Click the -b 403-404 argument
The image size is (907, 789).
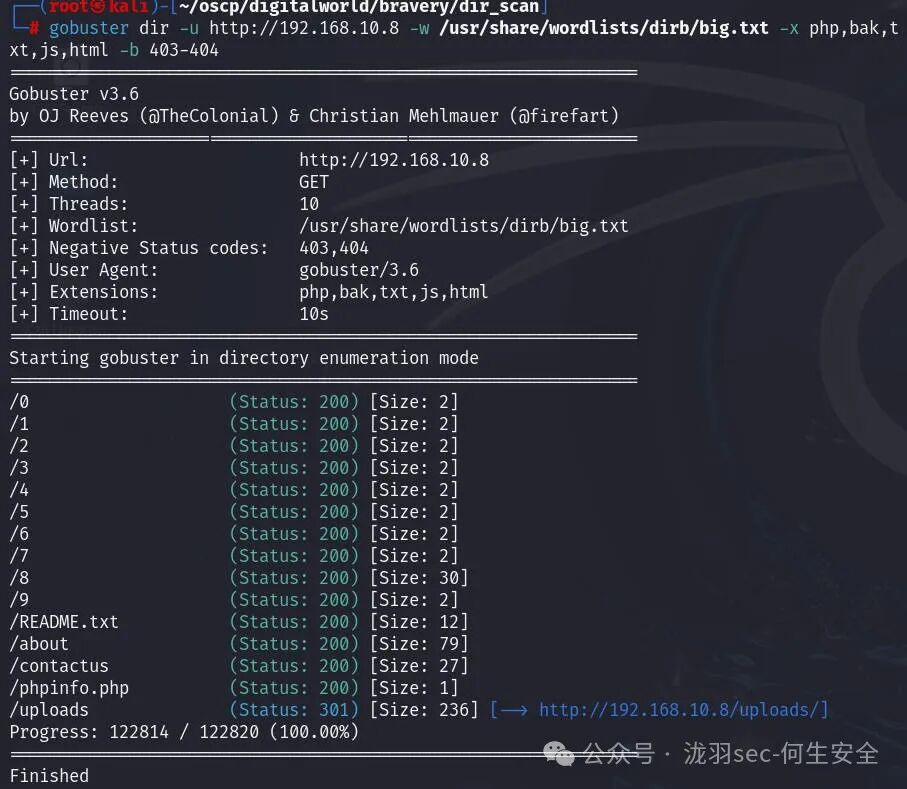click(x=169, y=50)
